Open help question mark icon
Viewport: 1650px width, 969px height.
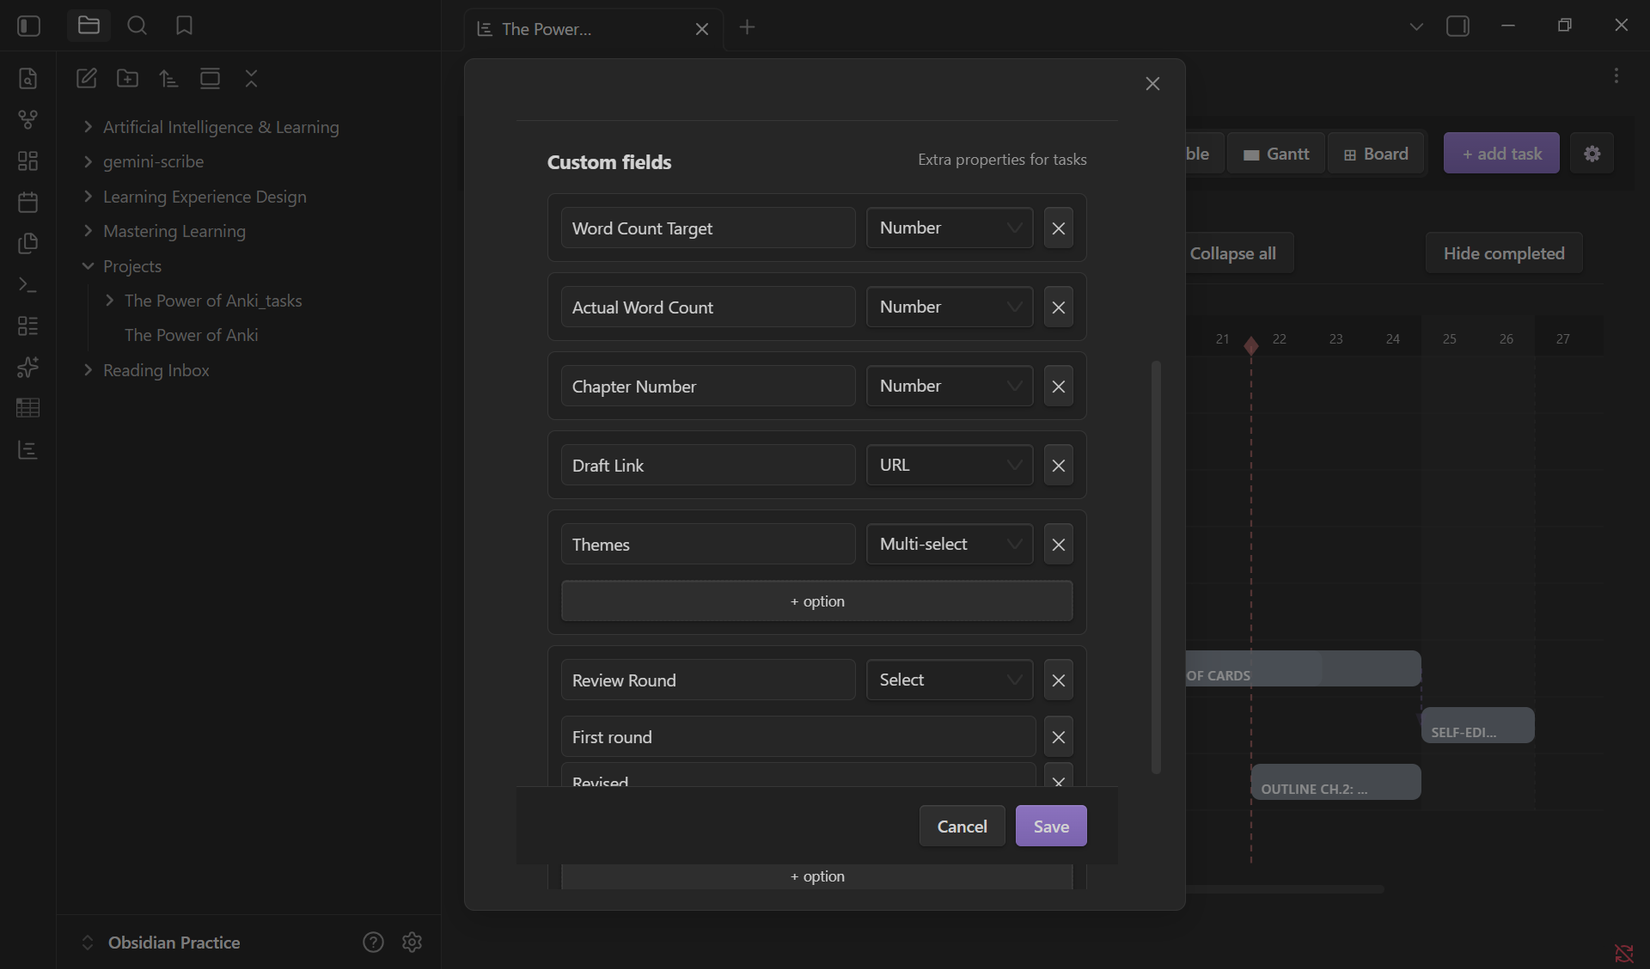point(373,942)
